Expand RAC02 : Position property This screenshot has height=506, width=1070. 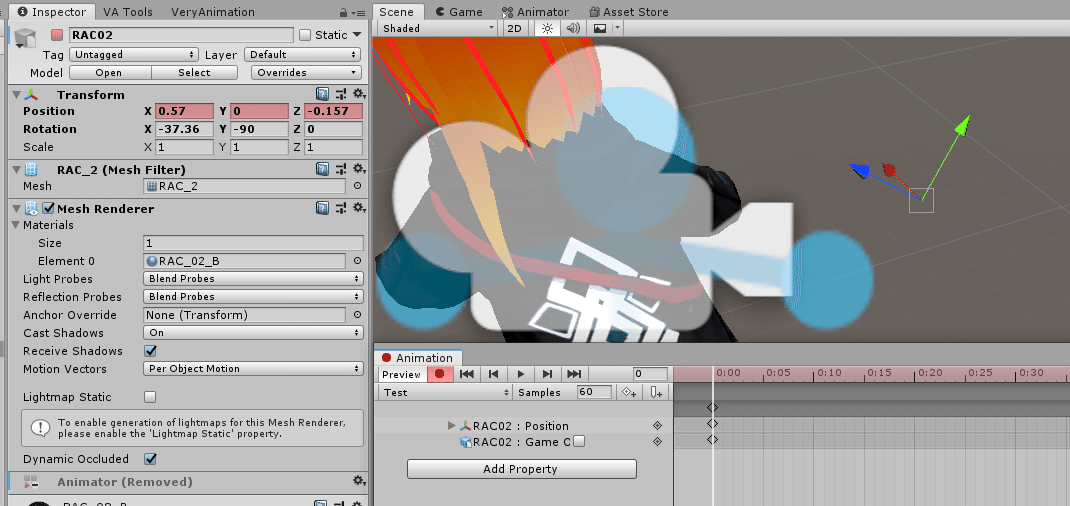point(451,426)
